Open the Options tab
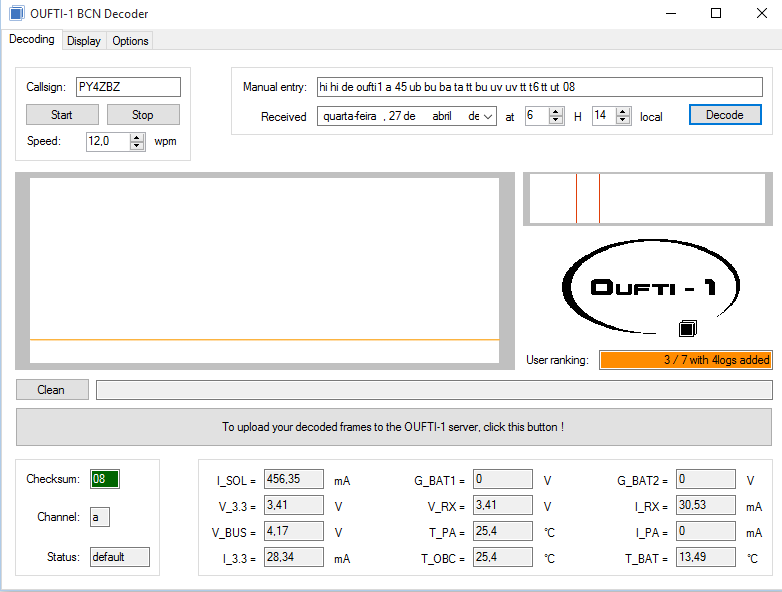 point(130,41)
